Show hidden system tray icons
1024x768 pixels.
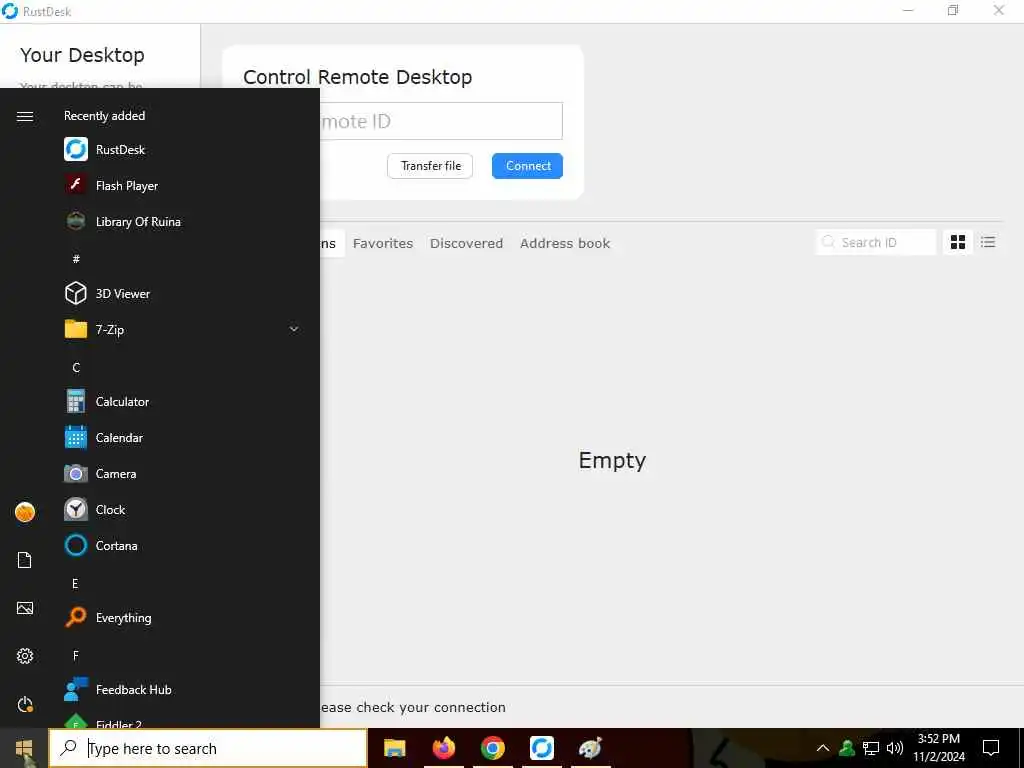tap(823, 748)
